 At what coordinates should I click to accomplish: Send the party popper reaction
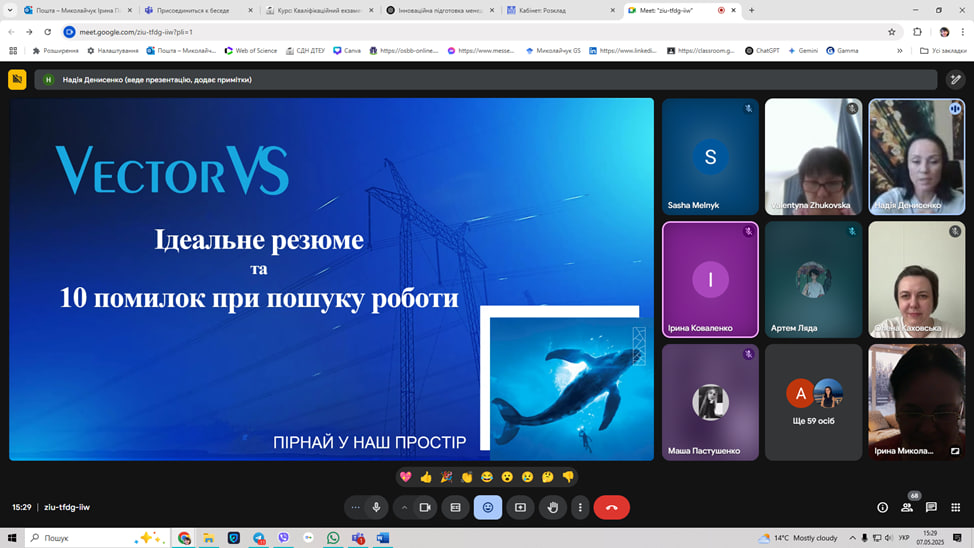point(446,477)
